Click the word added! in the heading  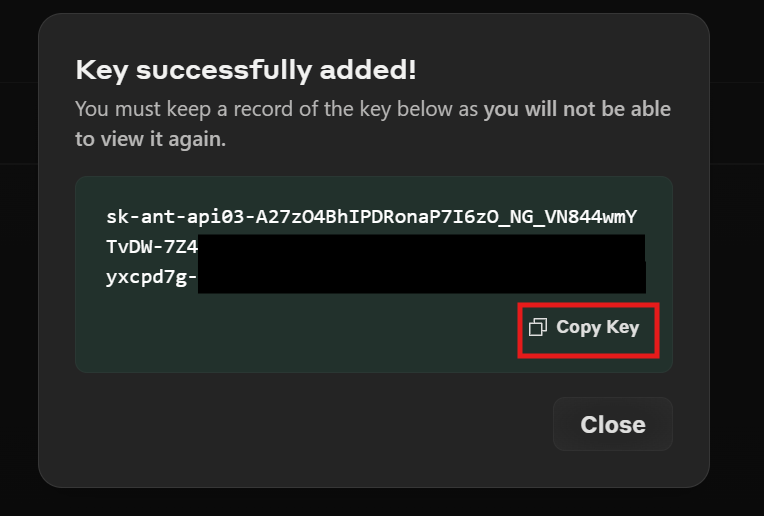click(x=368, y=70)
